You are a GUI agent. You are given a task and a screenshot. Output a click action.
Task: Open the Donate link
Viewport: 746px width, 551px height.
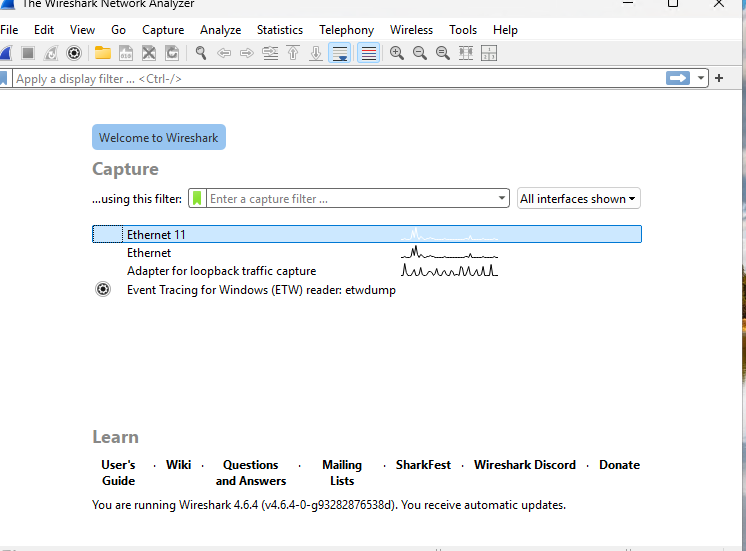[619, 465]
